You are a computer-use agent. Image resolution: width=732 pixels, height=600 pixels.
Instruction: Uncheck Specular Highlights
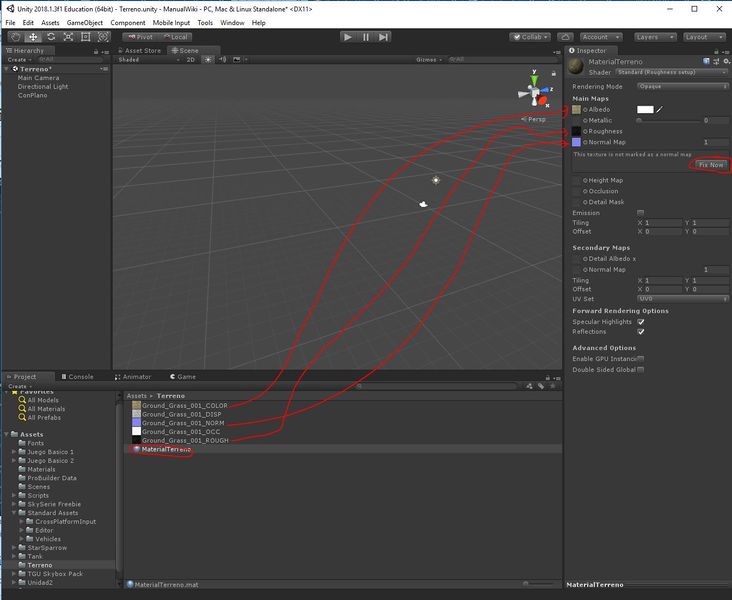(641, 322)
